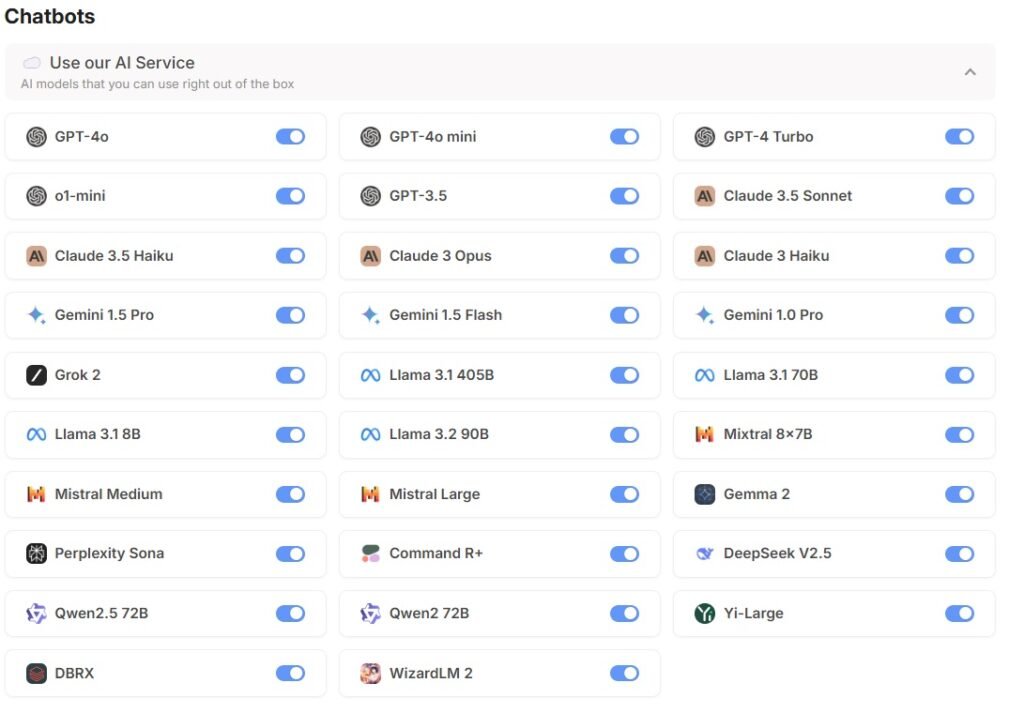Click the Meta icon beside Llama 3.1 8B

37,435
